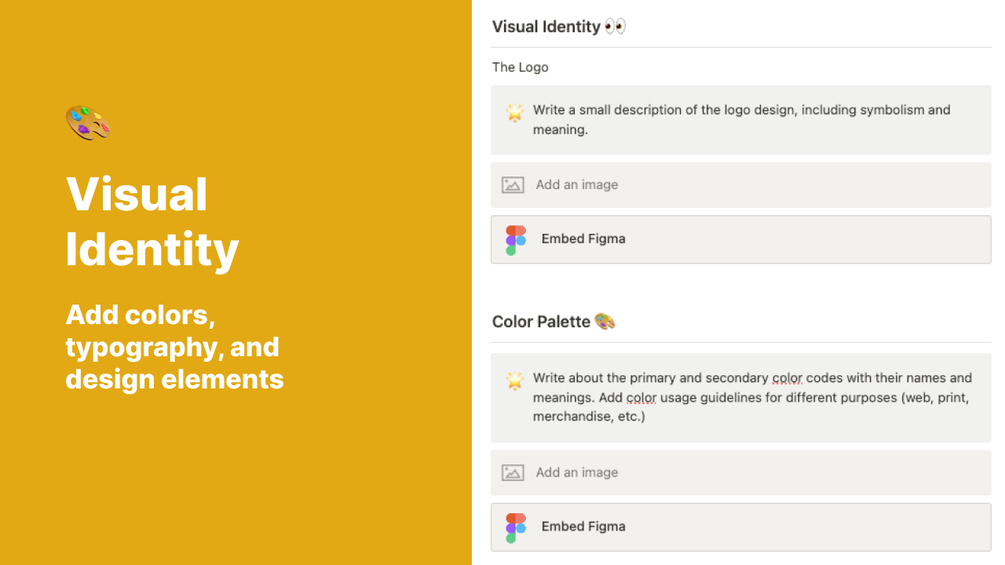
Task: Click 'Add an image' under Color Palette
Action: pos(577,473)
